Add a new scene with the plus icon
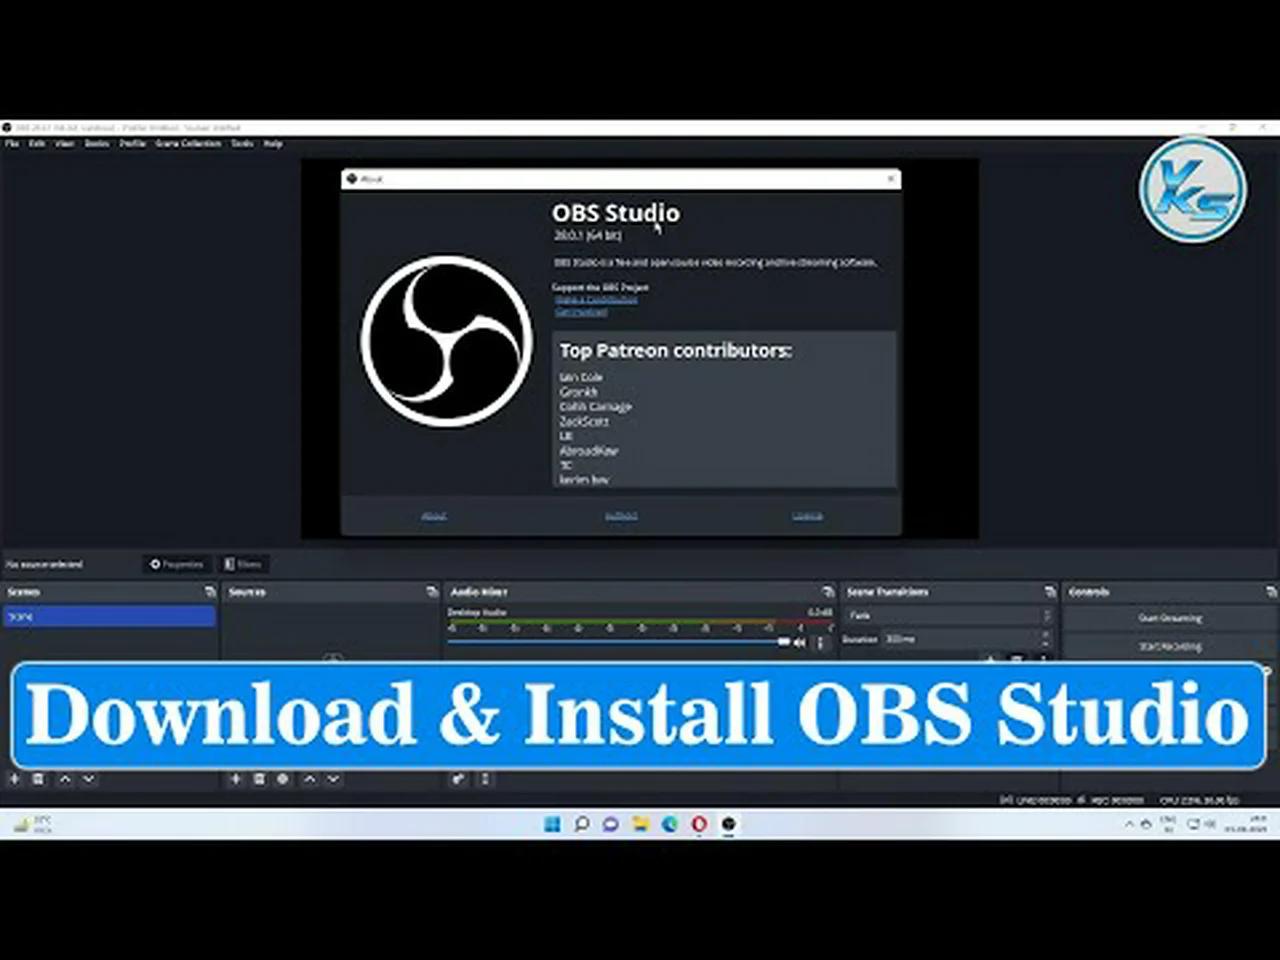This screenshot has height=960, width=1280. (x=14, y=779)
